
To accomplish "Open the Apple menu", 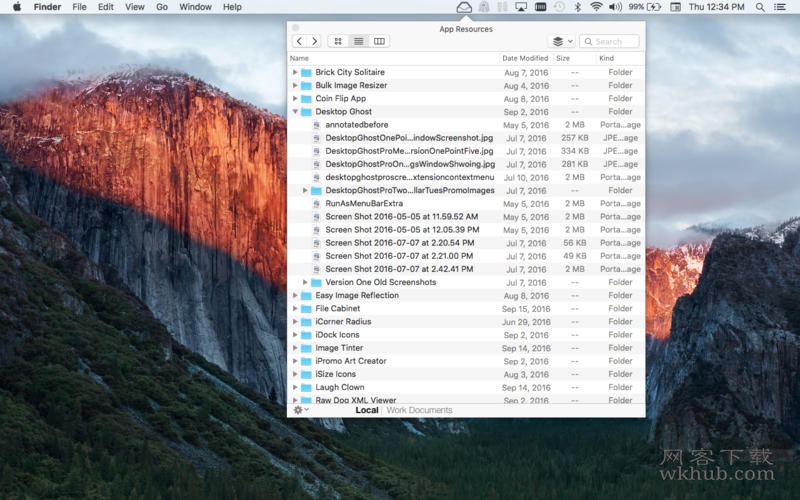I will pos(17,7).
